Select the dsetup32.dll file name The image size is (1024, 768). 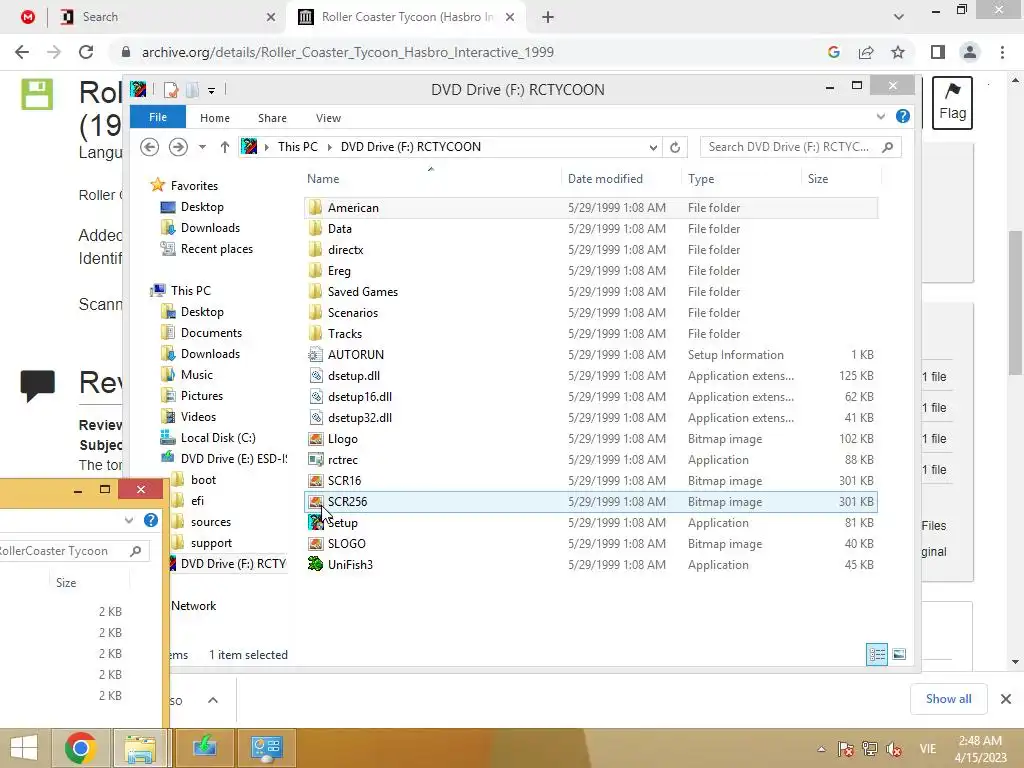click(360, 417)
